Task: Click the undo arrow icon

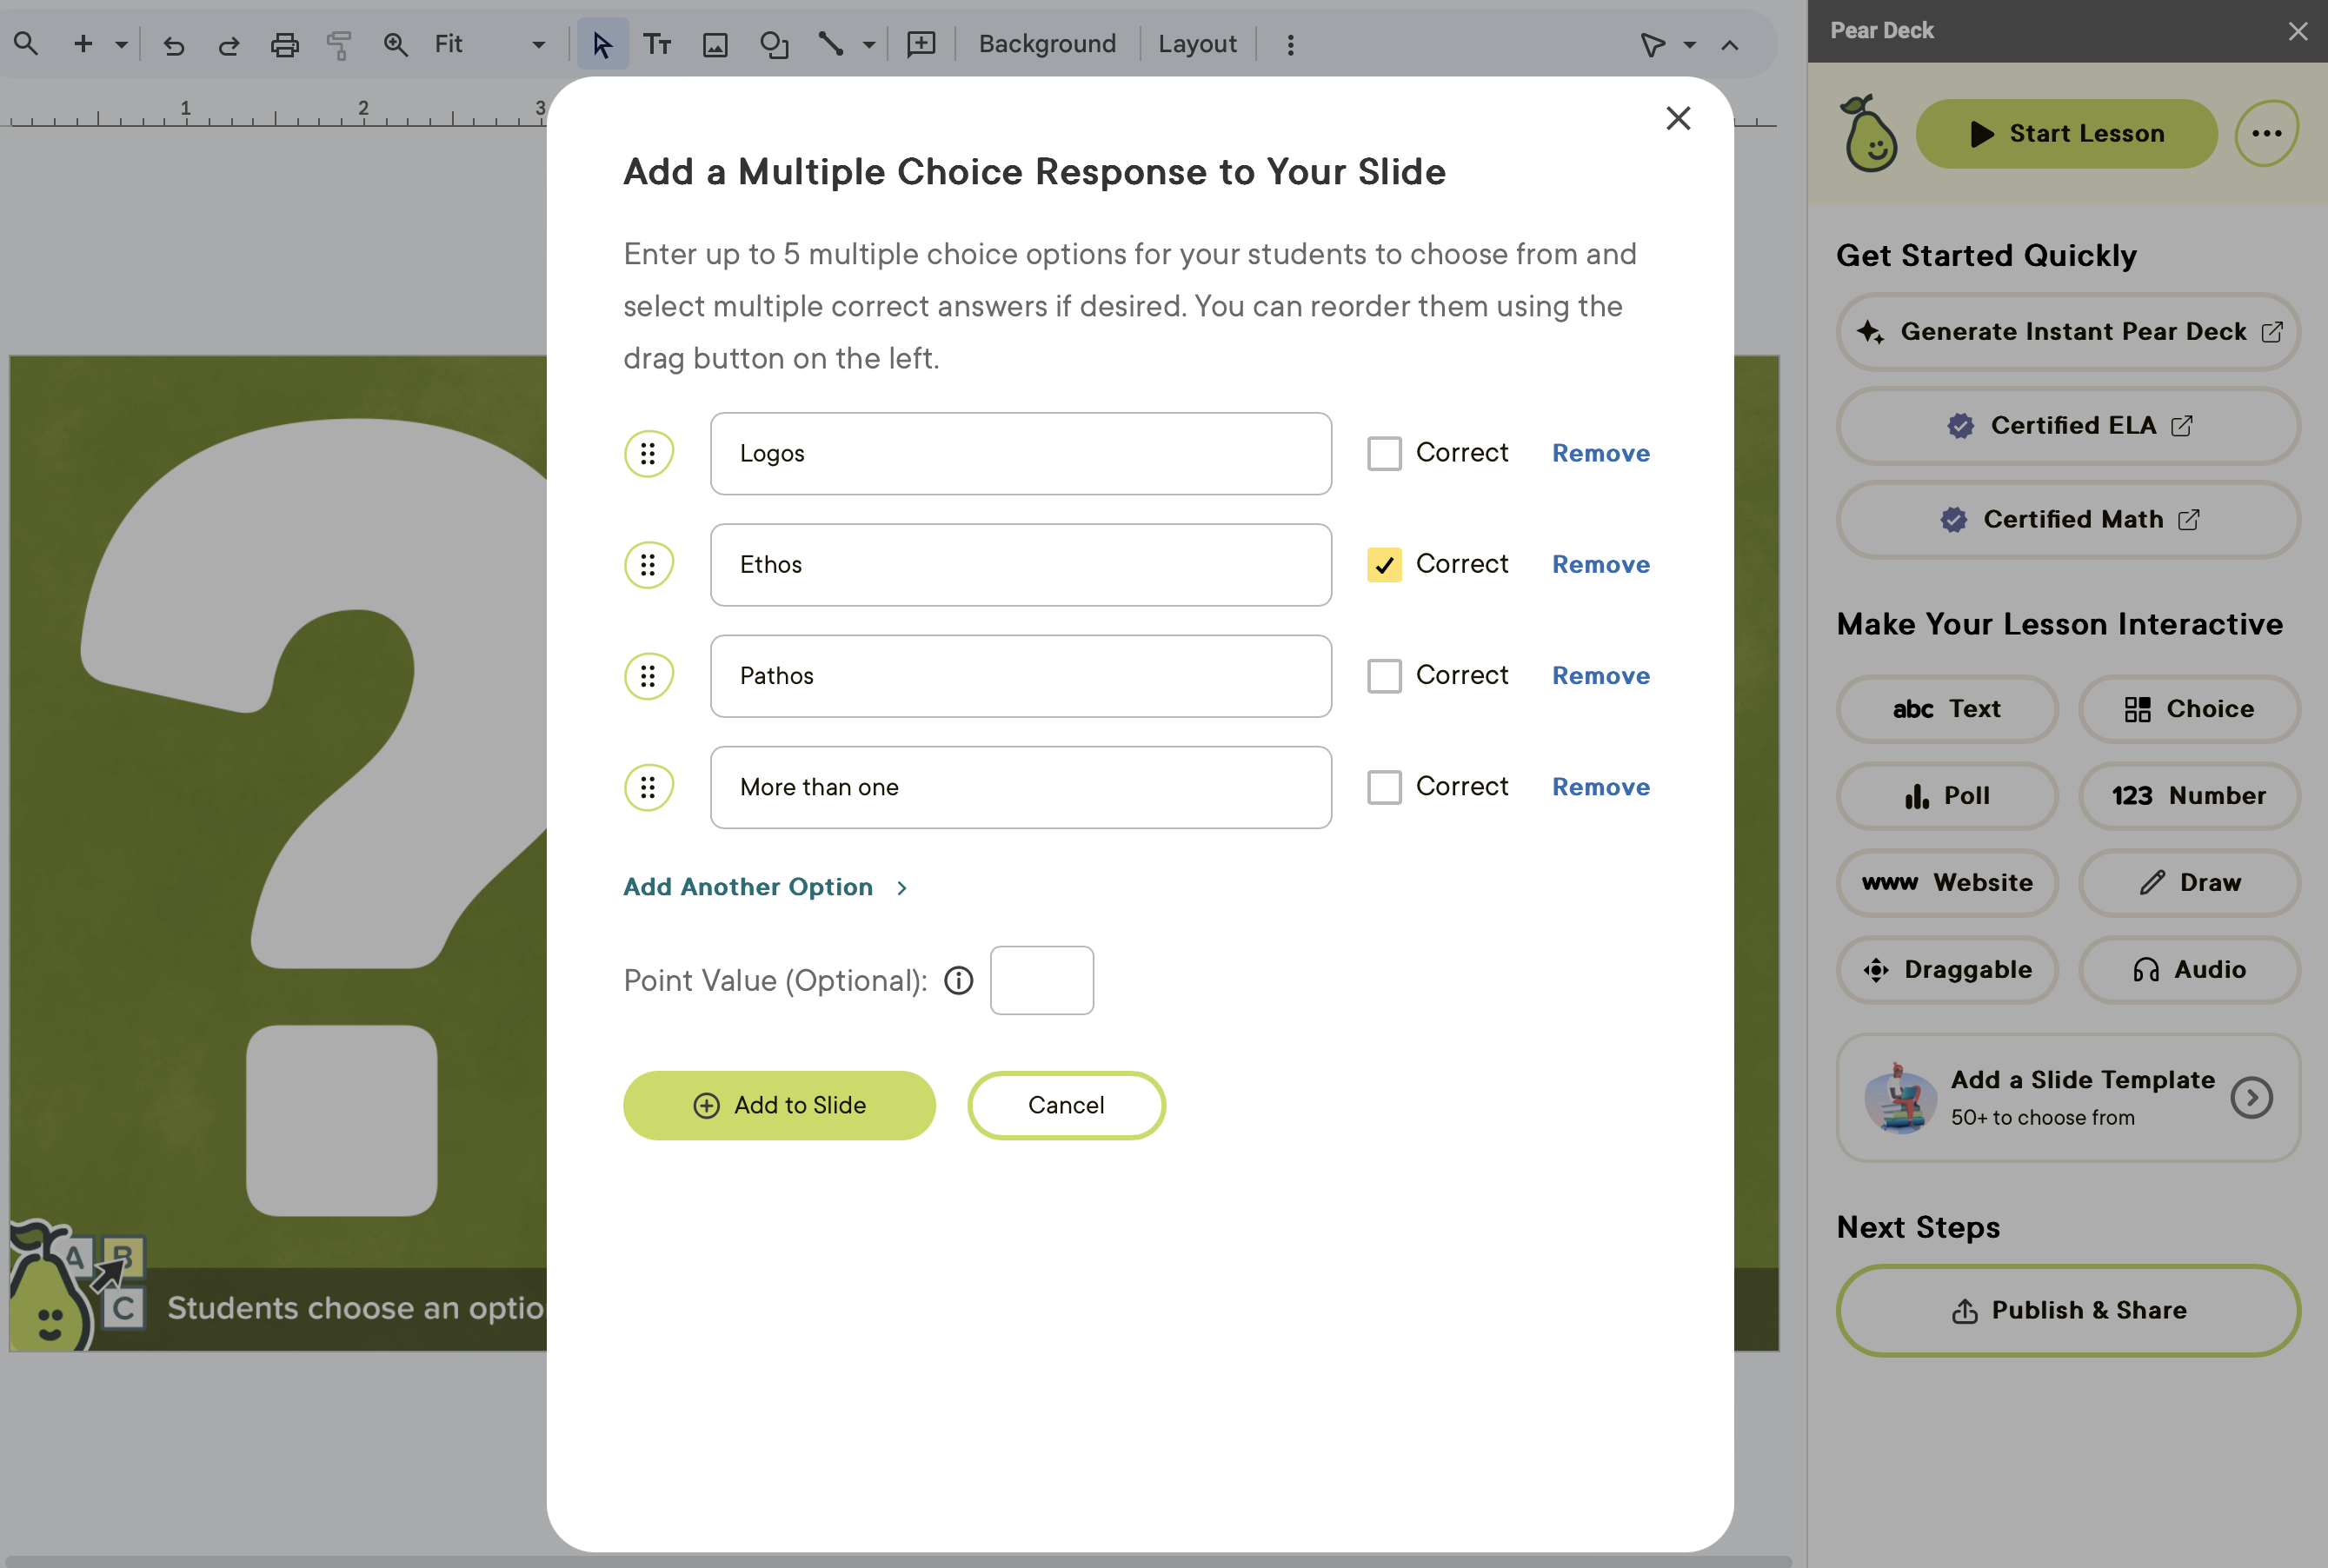Action: (x=174, y=44)
